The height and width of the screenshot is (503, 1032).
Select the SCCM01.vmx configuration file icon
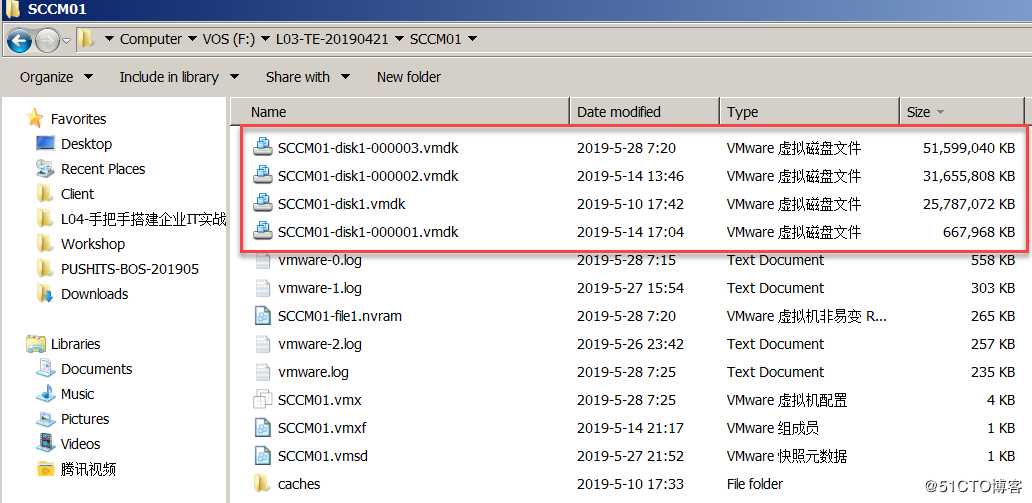(263, 400)
